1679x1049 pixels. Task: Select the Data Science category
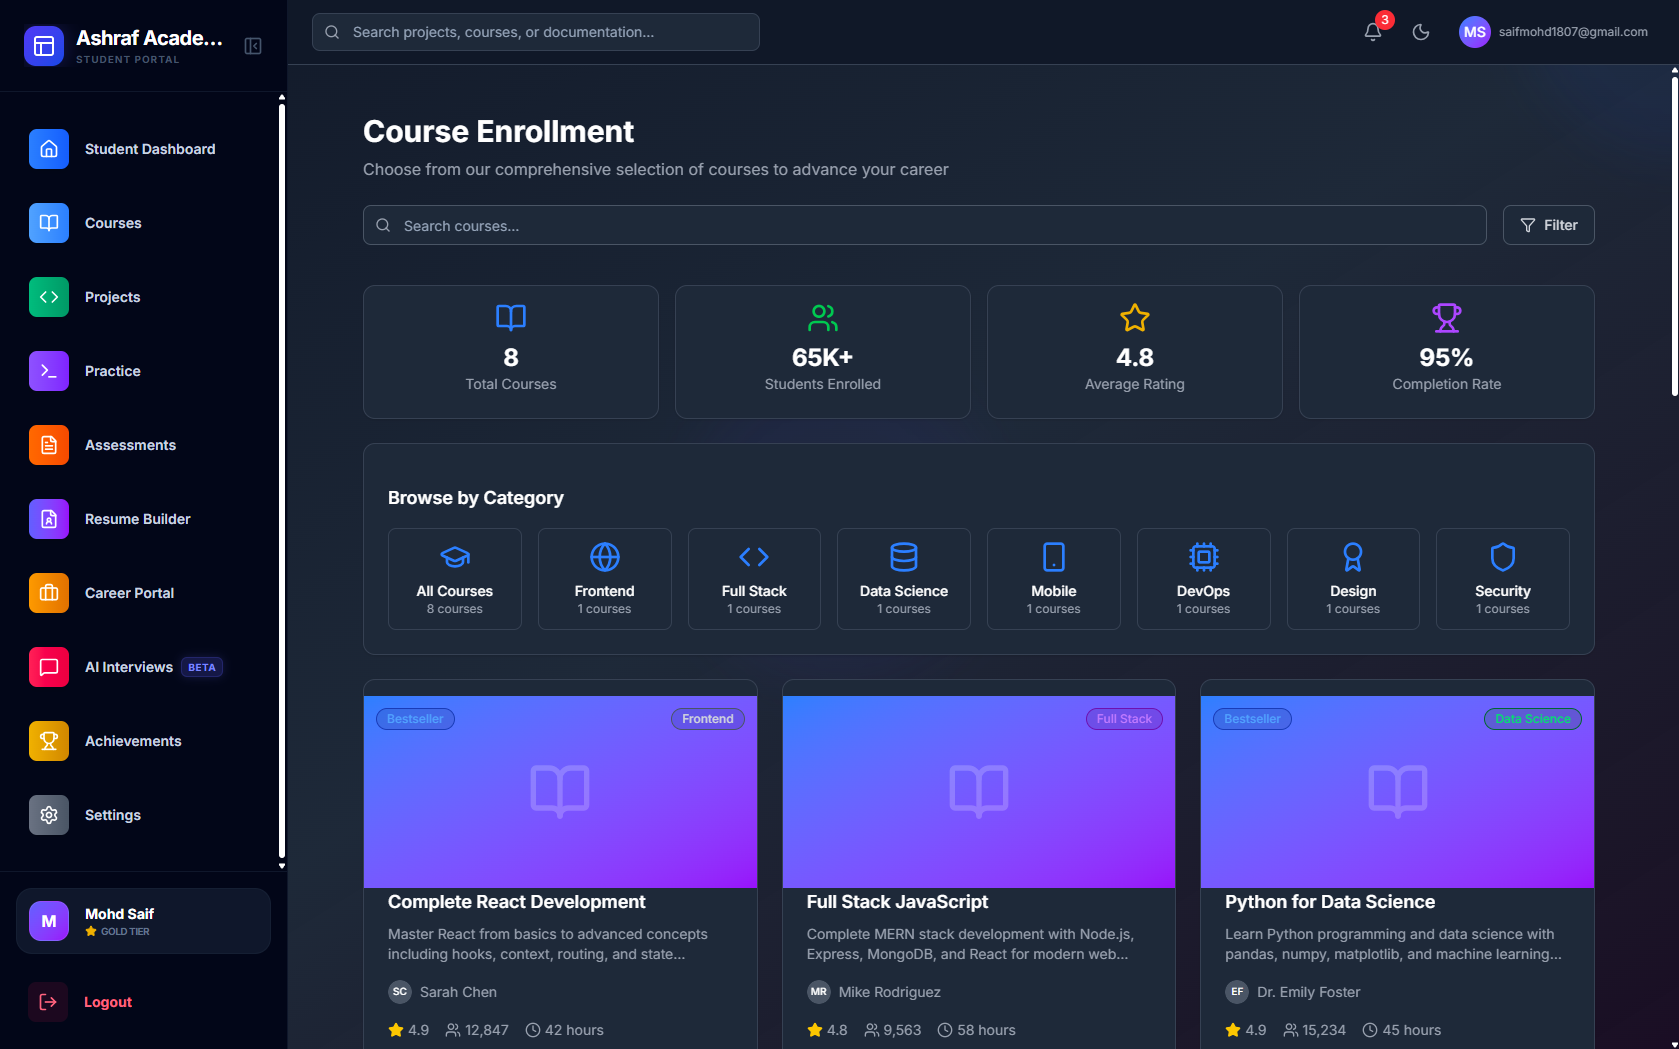[904, 579]
